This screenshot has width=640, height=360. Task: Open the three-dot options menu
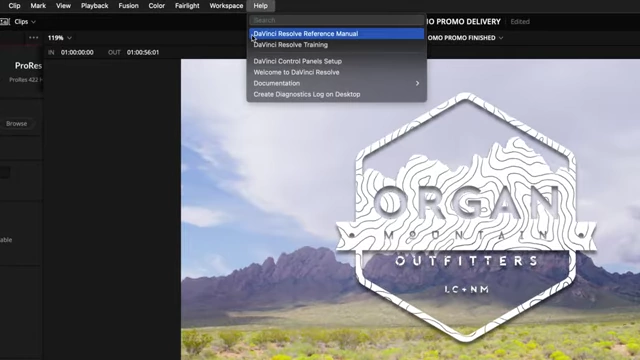33,38
